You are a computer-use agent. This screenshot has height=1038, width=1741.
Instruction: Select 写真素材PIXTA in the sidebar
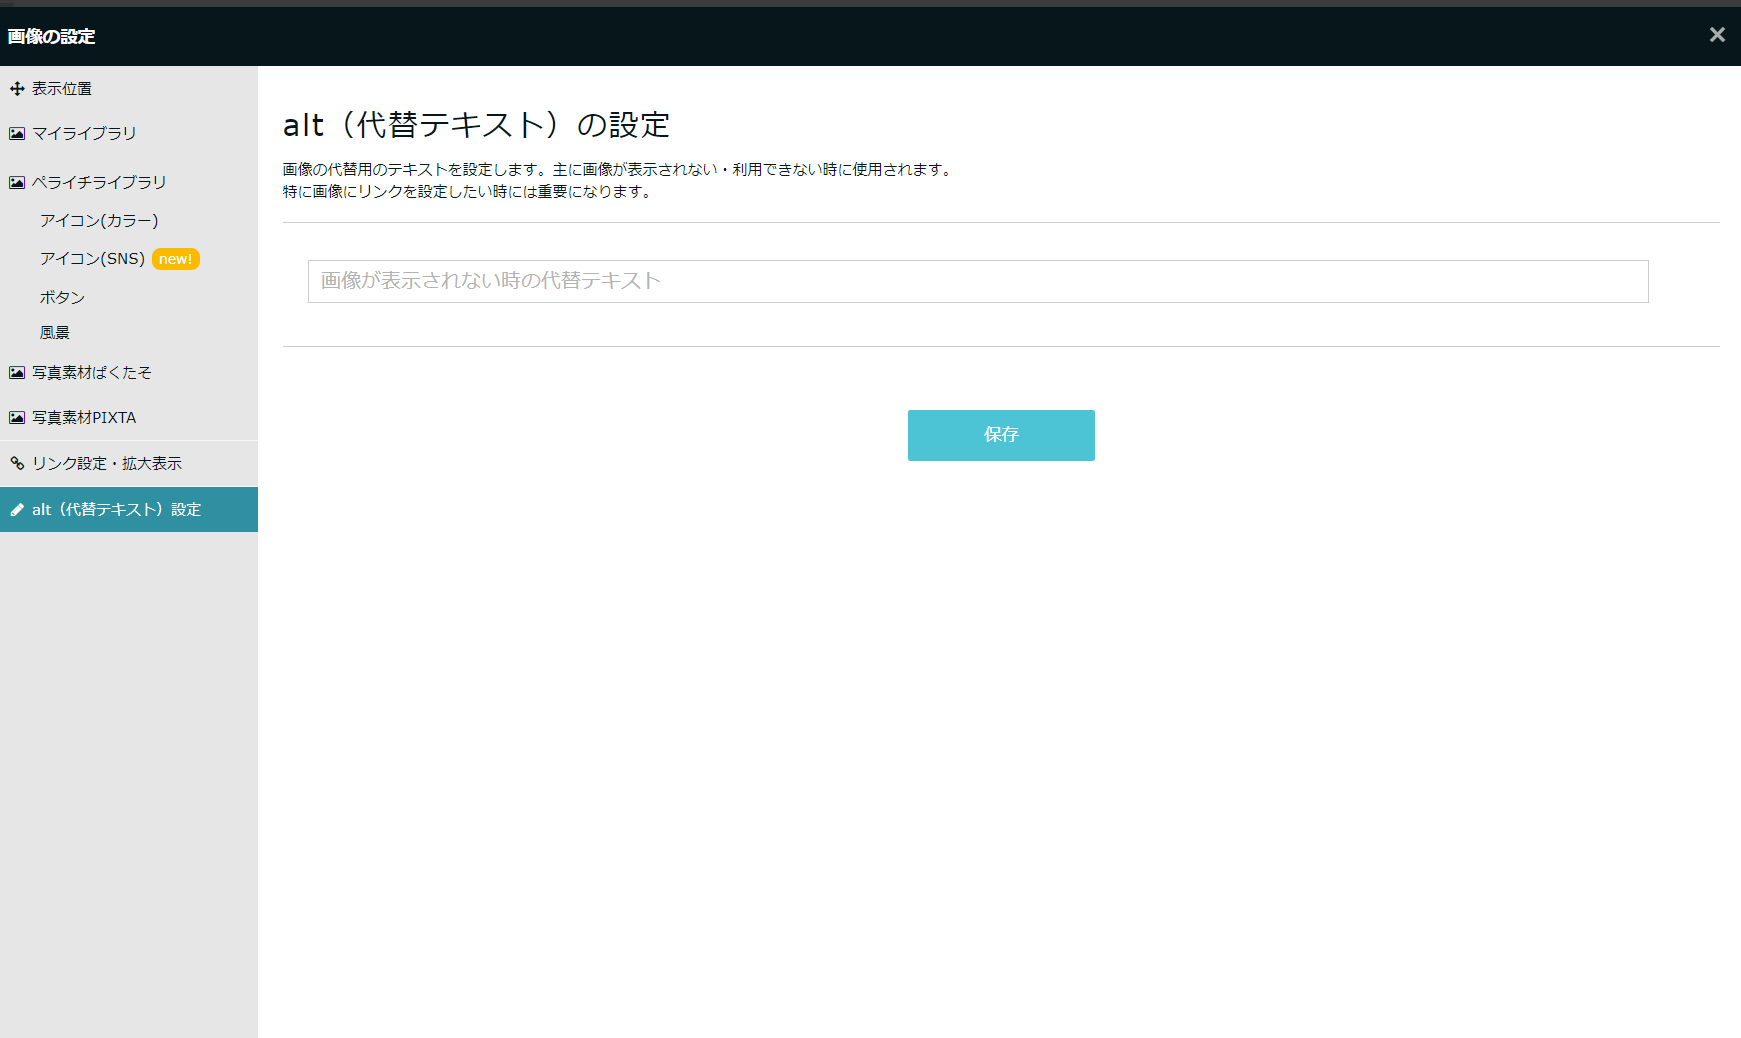click(129, 417)
